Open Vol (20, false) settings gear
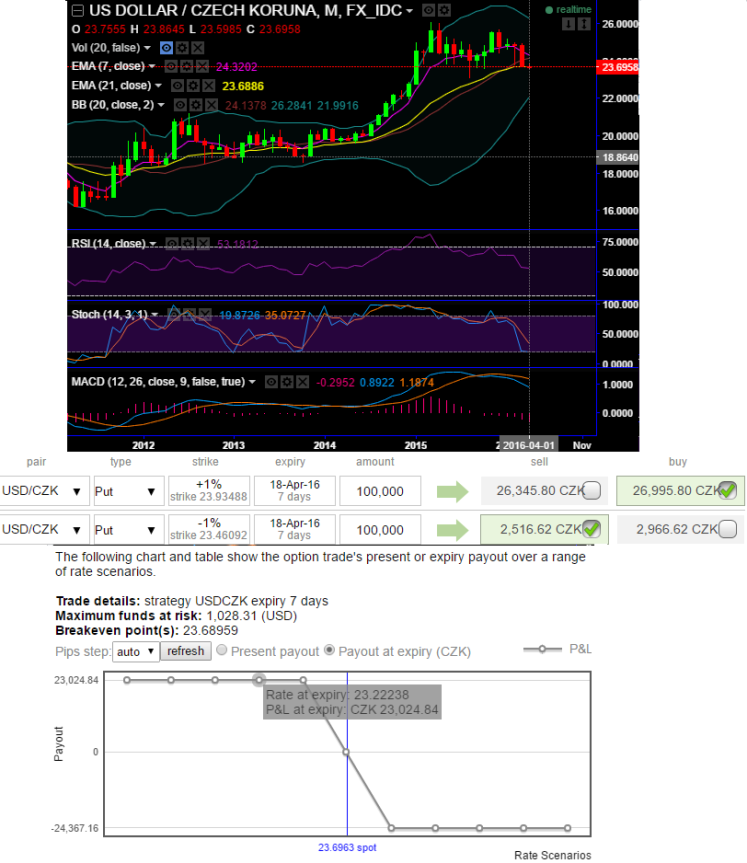The height and width of the screenshot is (863, 747). click(x=182, y=48)
